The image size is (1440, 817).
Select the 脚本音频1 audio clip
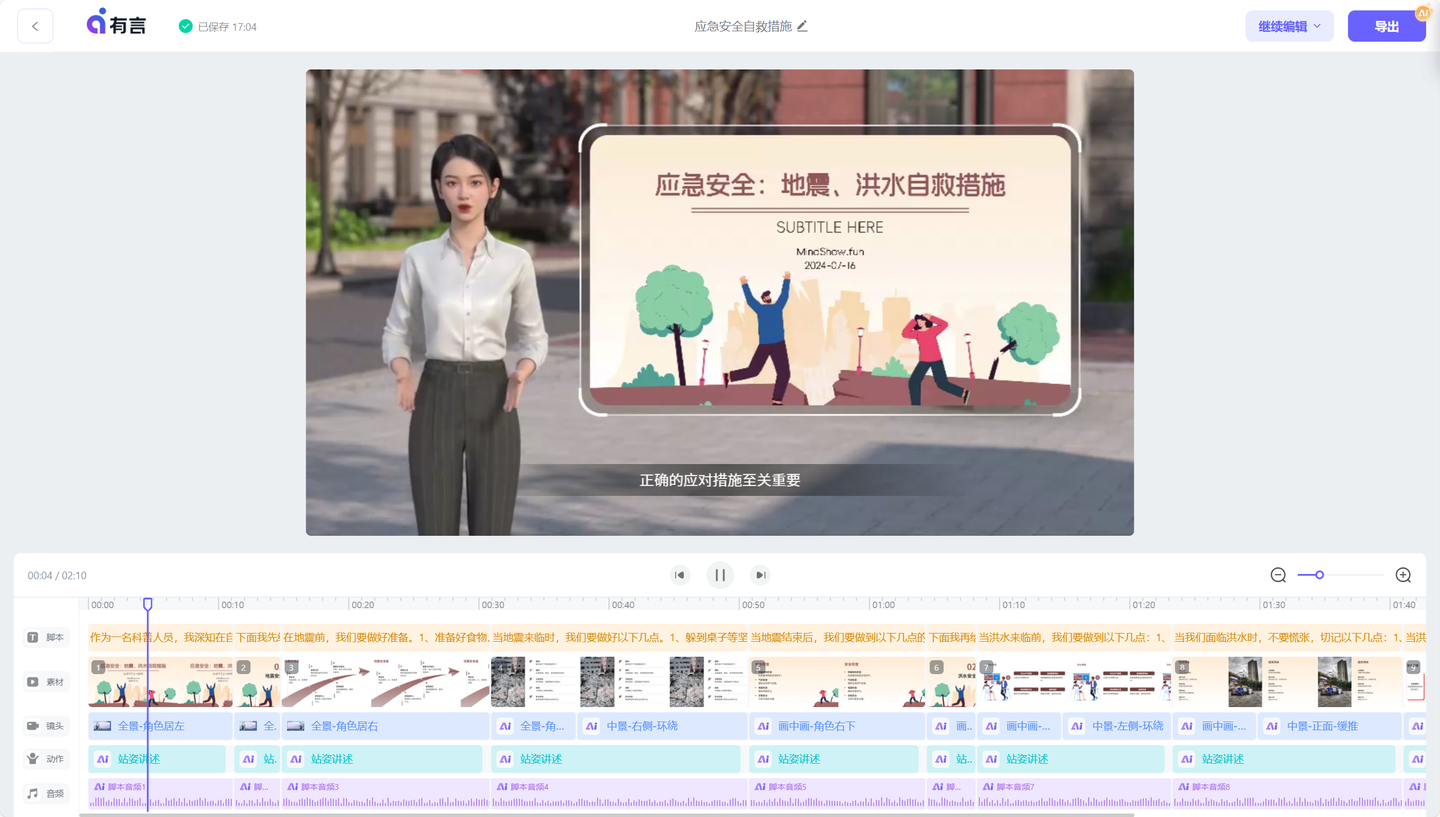[x=160, y=793]
